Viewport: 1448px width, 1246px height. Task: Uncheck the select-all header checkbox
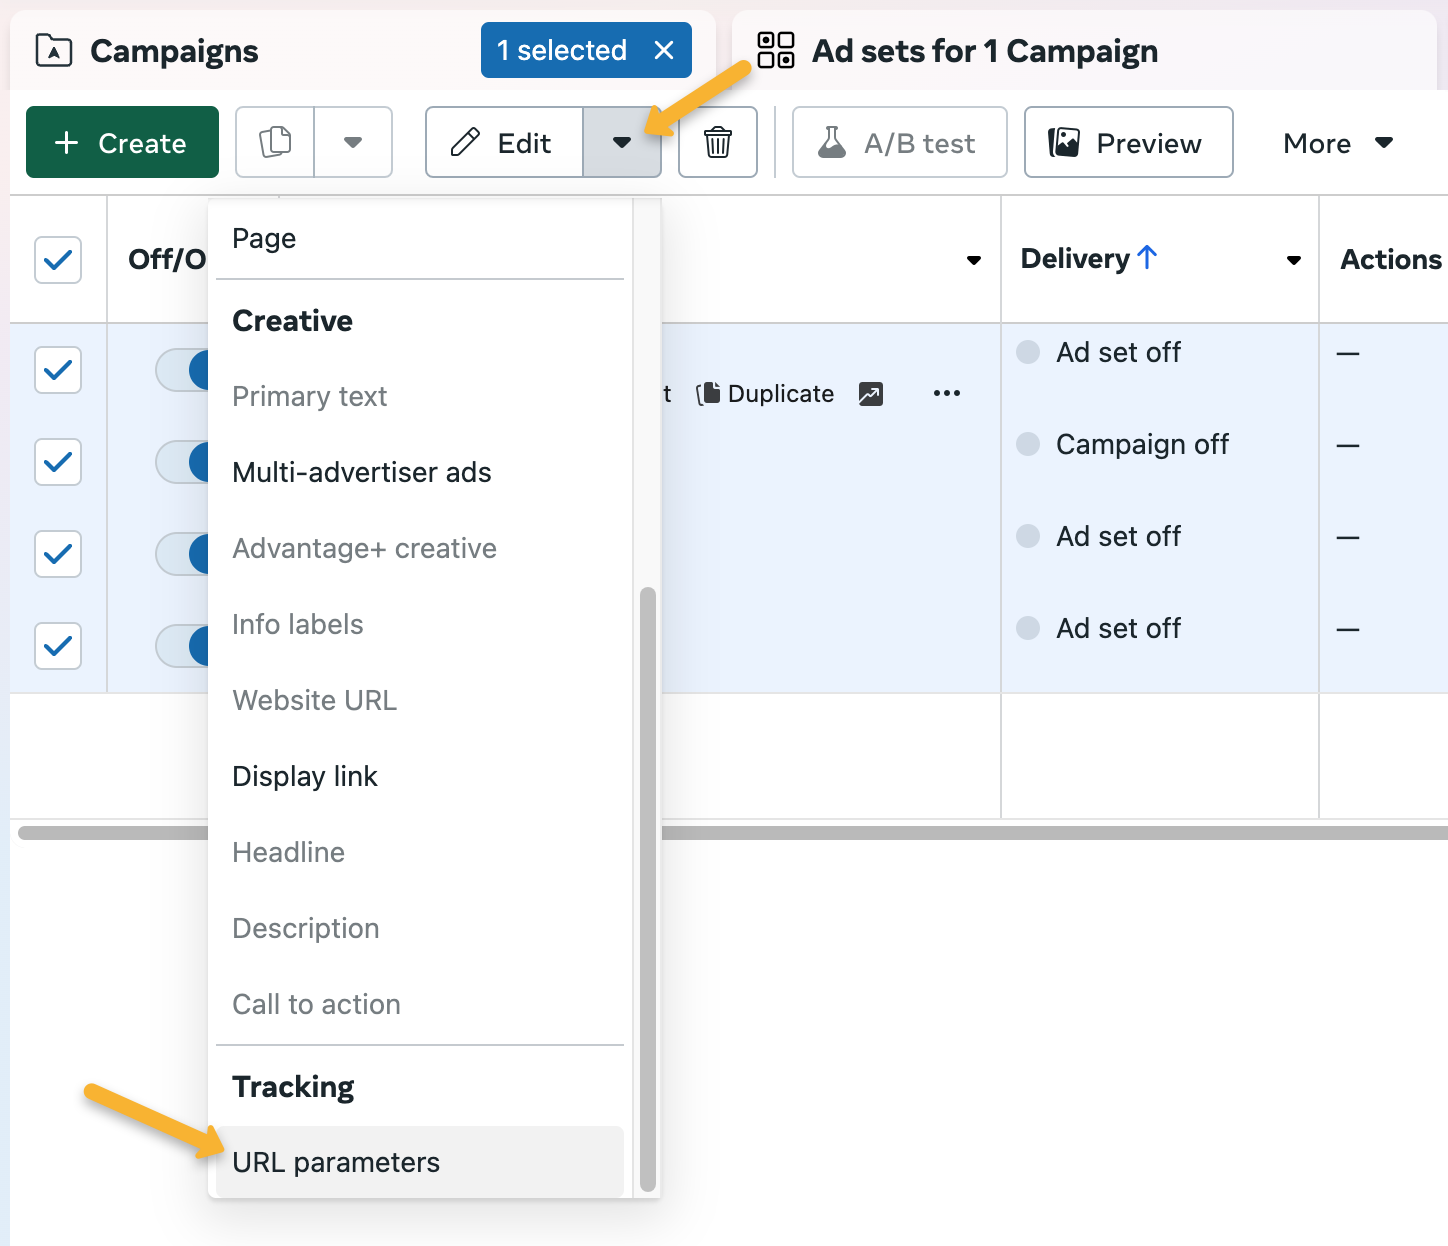[58, 260]
